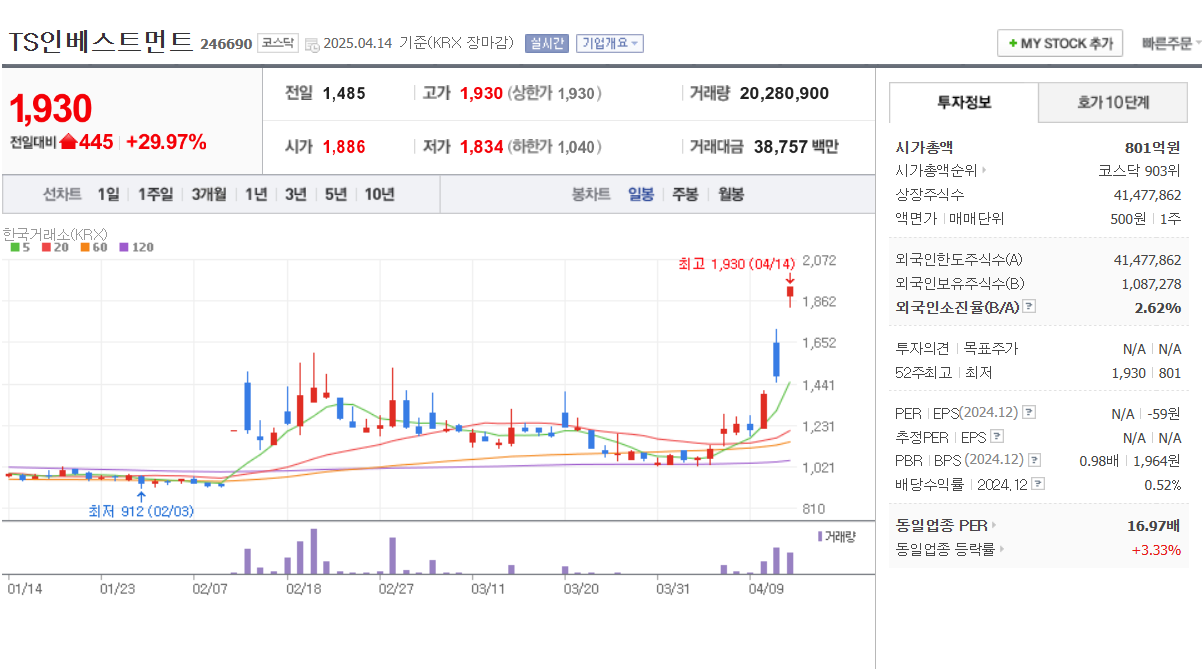Click the 저가 value 1,834

[482, 147]
